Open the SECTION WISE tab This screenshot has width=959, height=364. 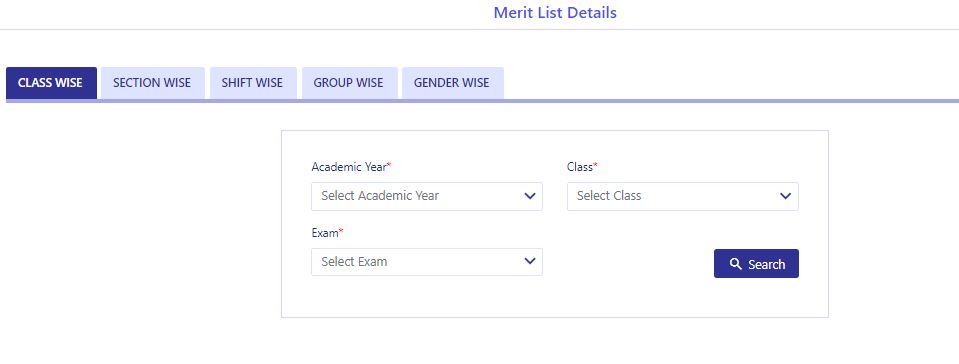pos(152,83)
